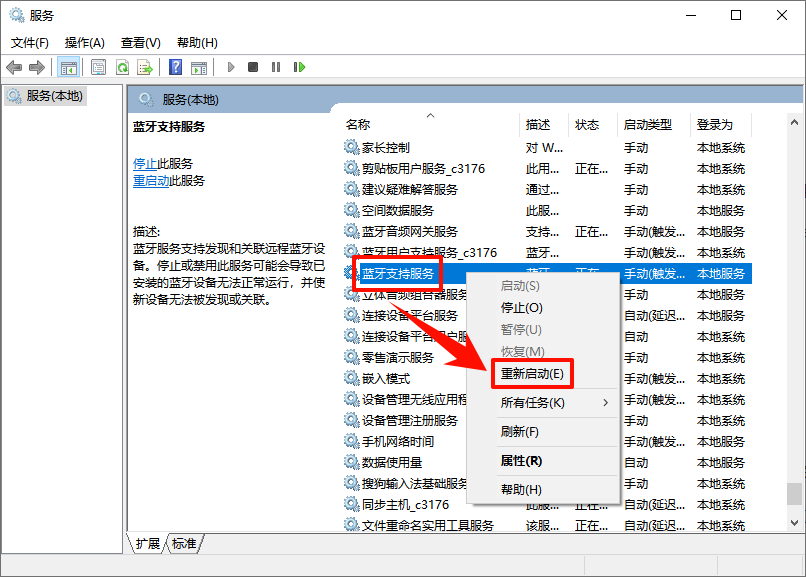
Task: Click the Stop service square icon
Action: coord(253,67)
